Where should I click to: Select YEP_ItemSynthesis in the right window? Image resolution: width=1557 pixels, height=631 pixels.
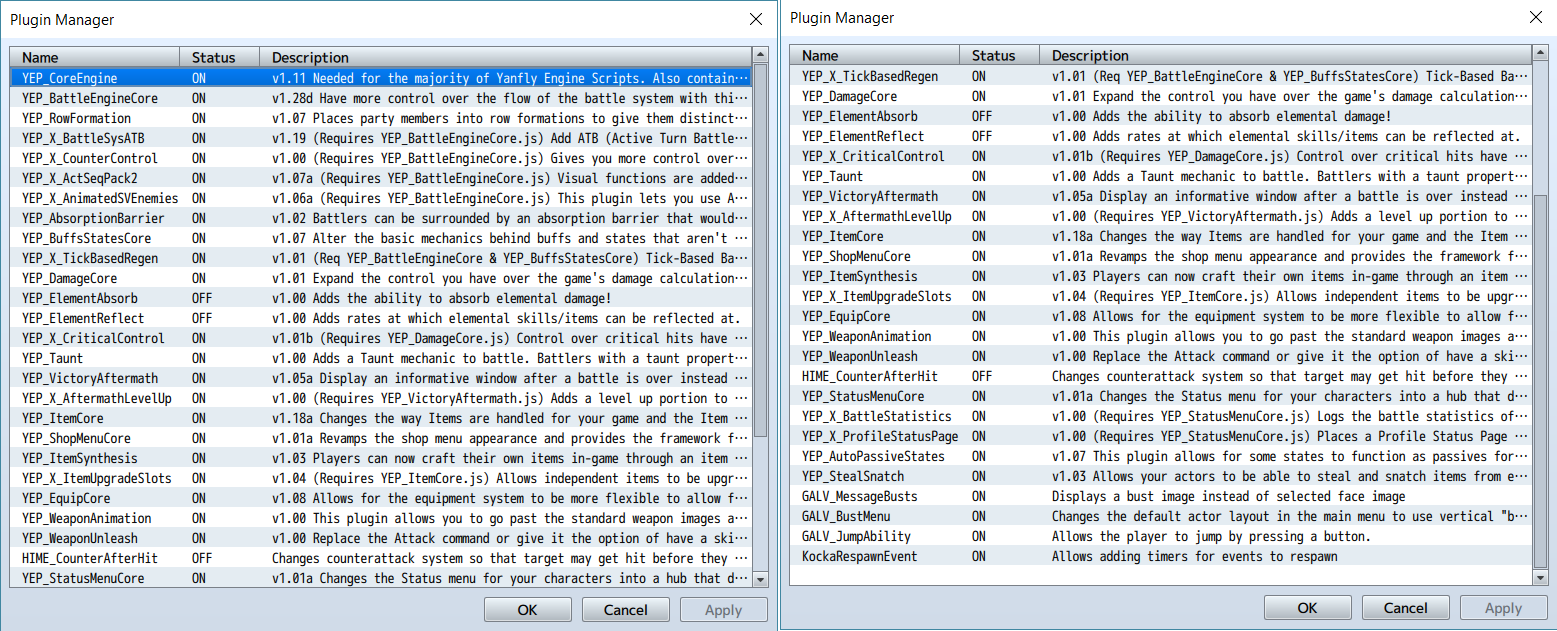1161,276
